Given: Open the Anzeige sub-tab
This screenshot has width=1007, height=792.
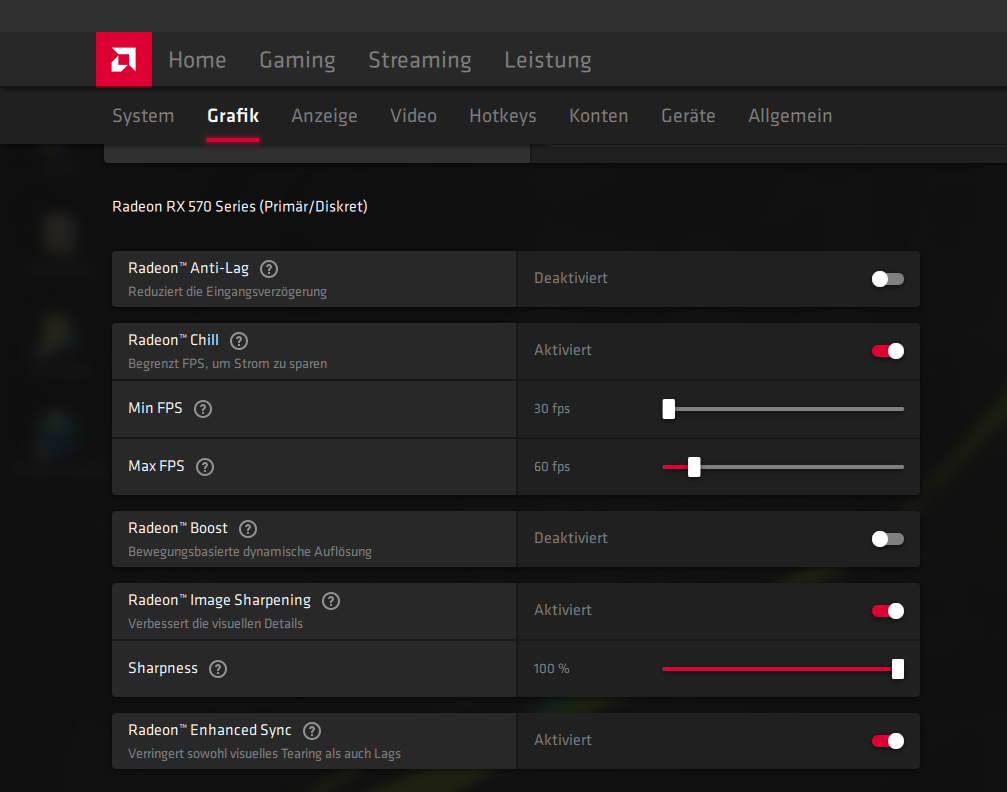Looking at the screenshot, I should point(324,116).
